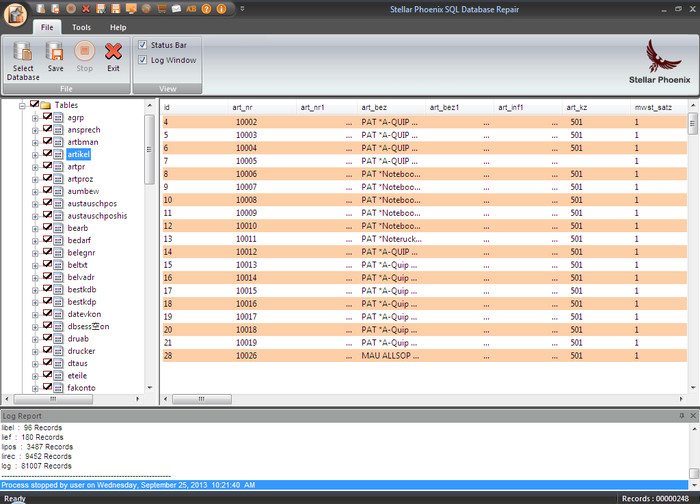Expand the austauschposhis table node
The image size is (700, 504).
click(35, 217)
